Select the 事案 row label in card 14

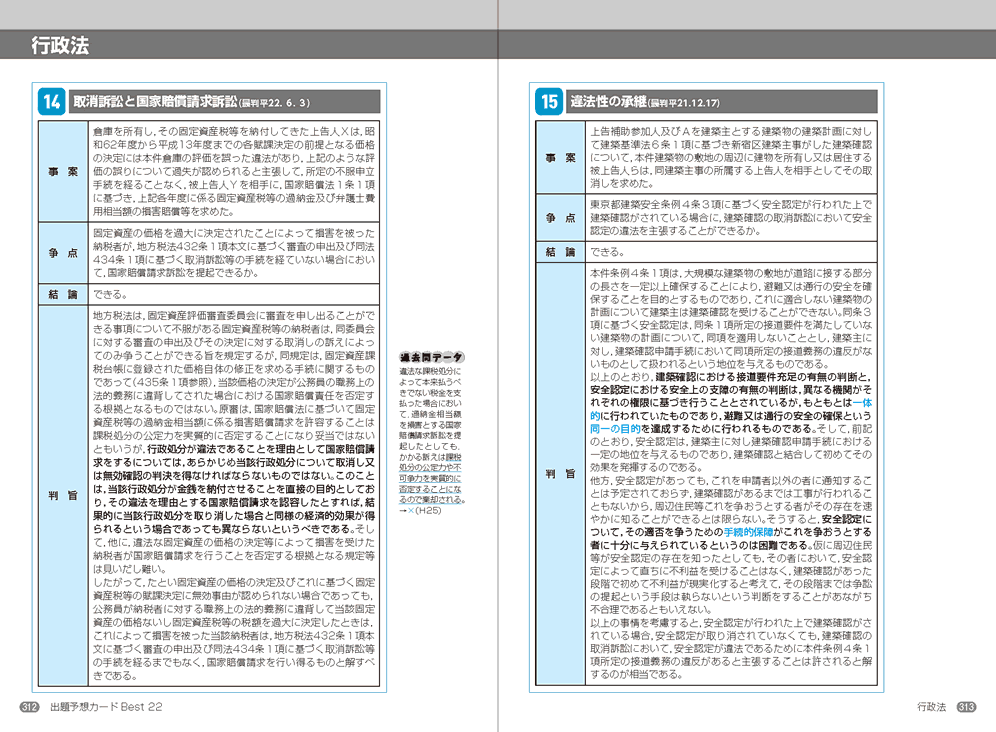pyautogui.click(x=63, y=170)
